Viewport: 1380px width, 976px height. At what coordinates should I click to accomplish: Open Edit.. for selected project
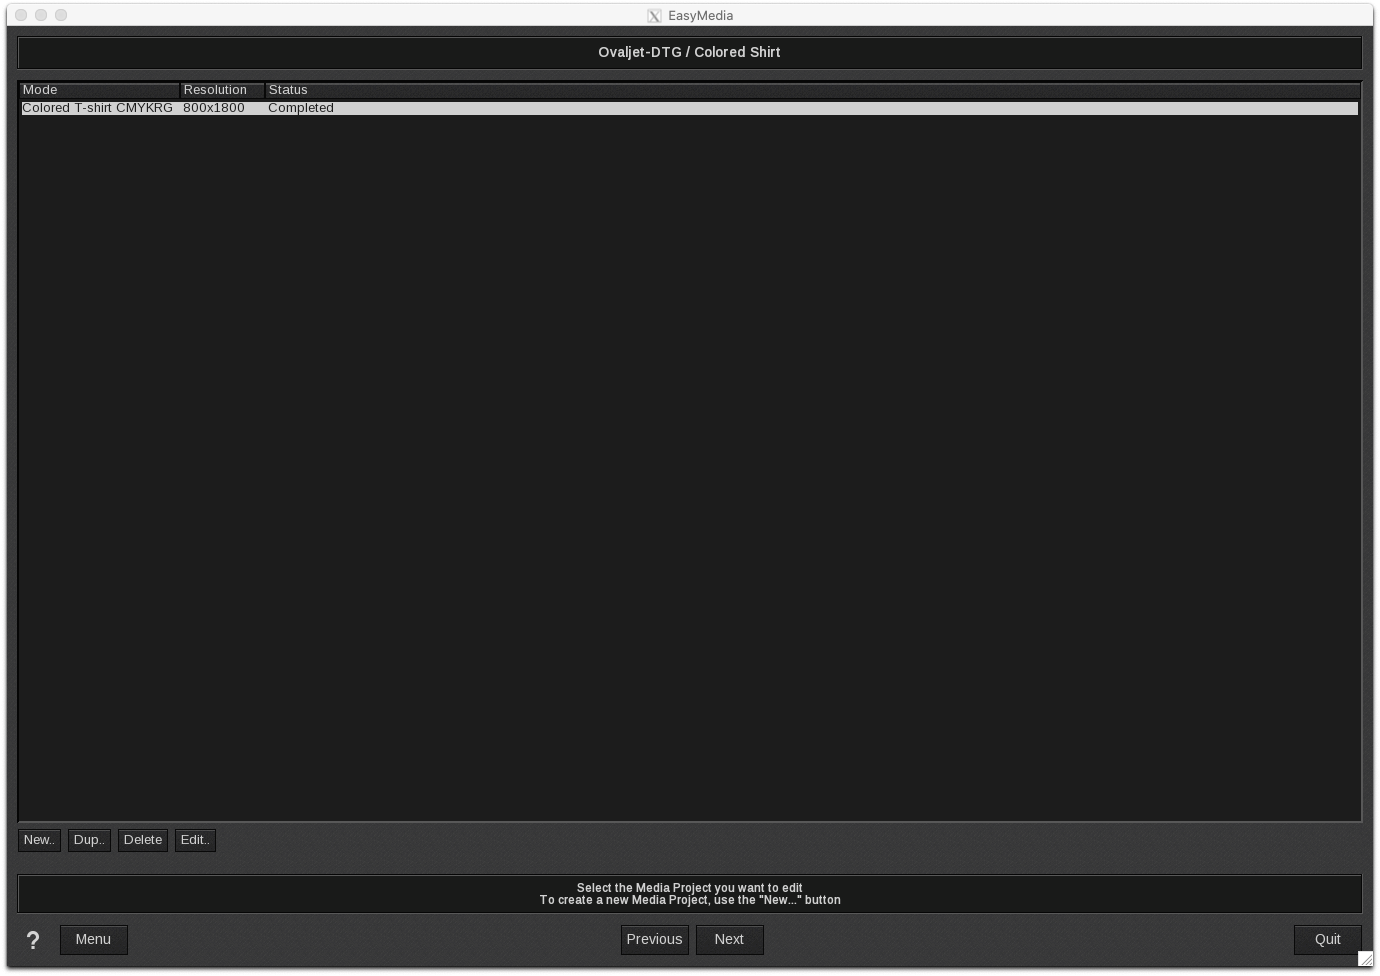(195, 840)
